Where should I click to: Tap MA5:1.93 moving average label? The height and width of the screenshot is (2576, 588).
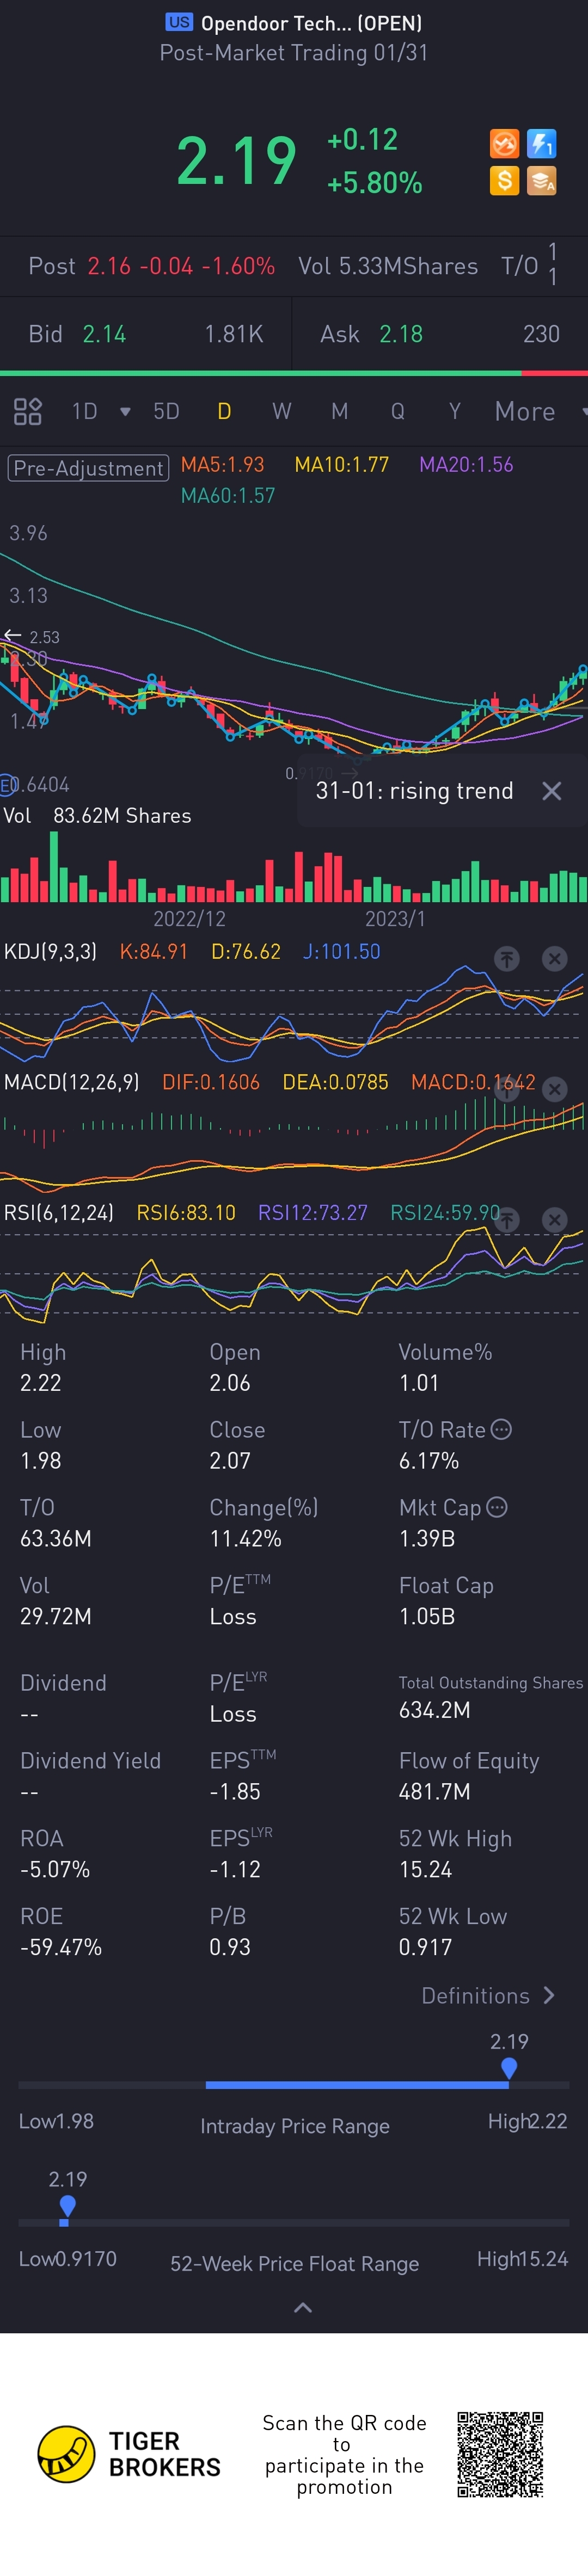click(222, 465)
